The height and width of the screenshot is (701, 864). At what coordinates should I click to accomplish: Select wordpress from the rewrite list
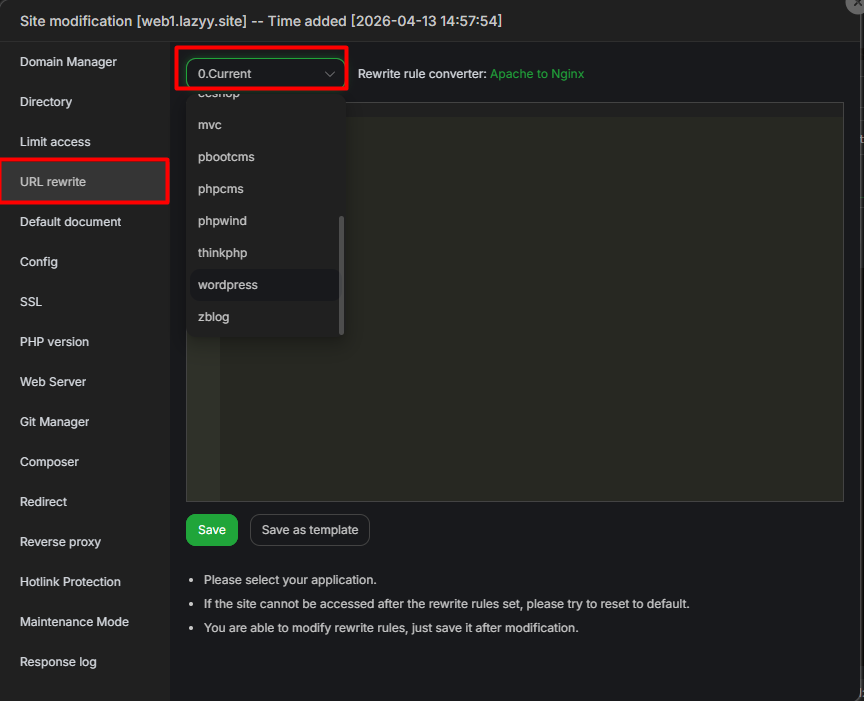(228, 285)
